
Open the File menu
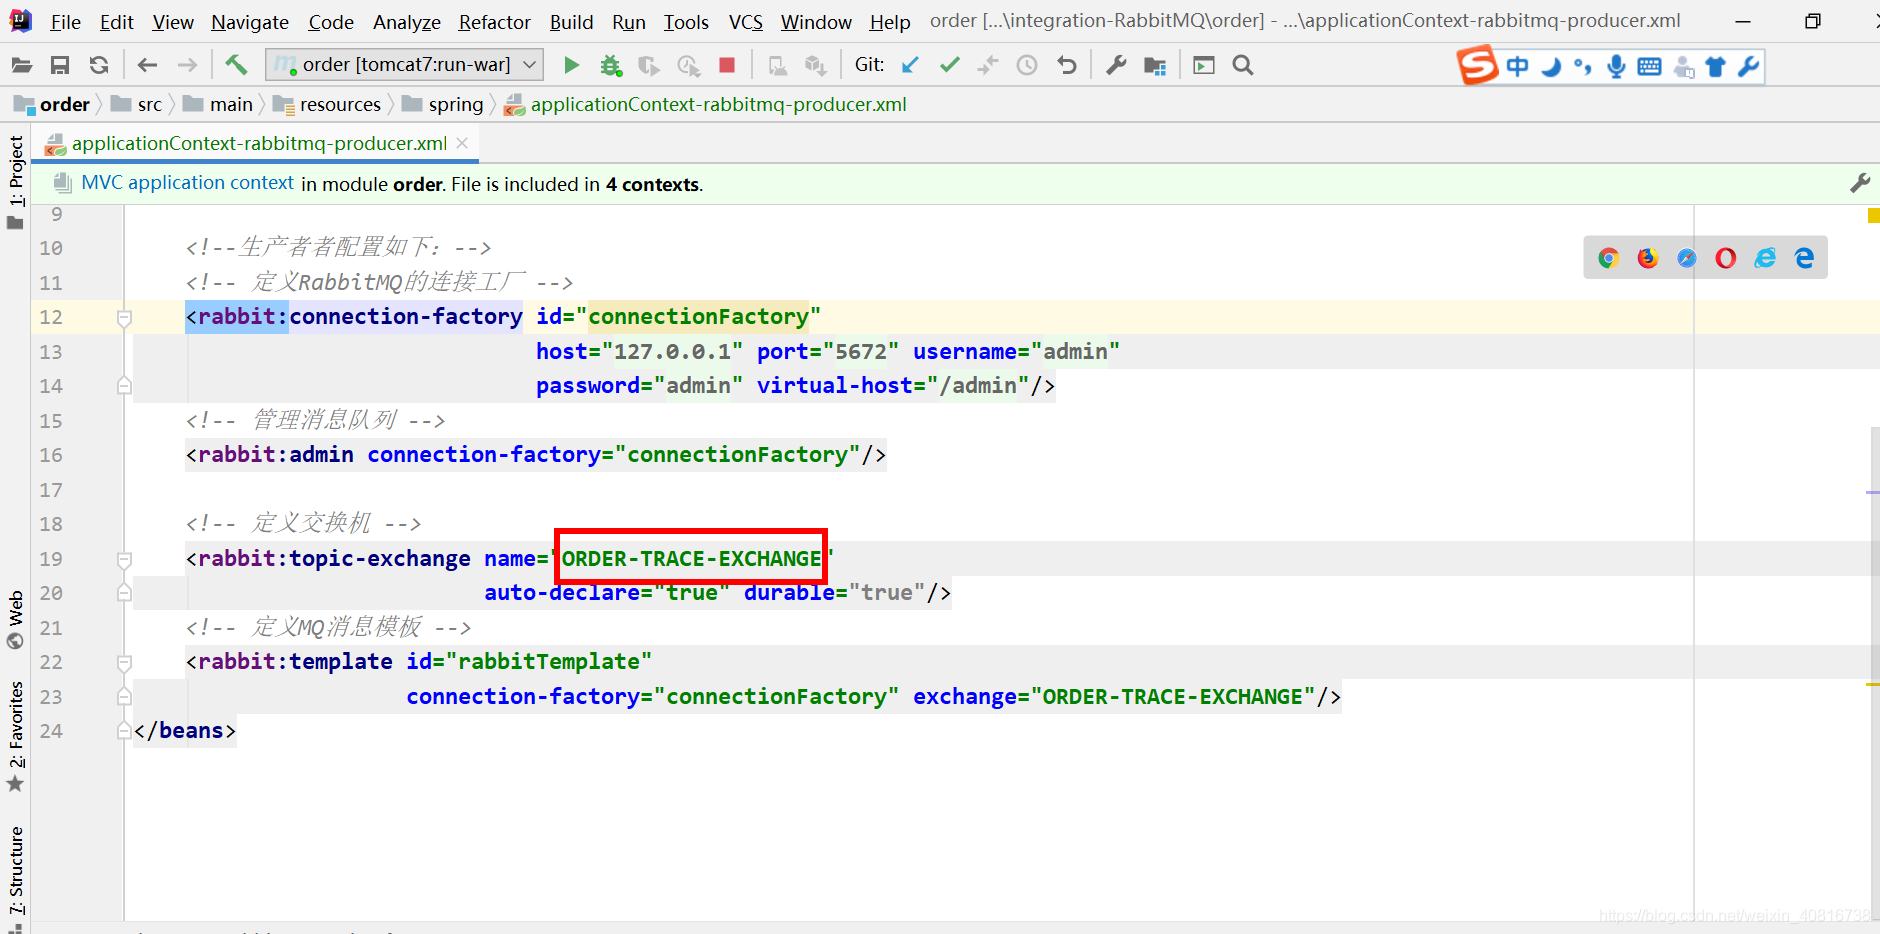coord(65,22)
